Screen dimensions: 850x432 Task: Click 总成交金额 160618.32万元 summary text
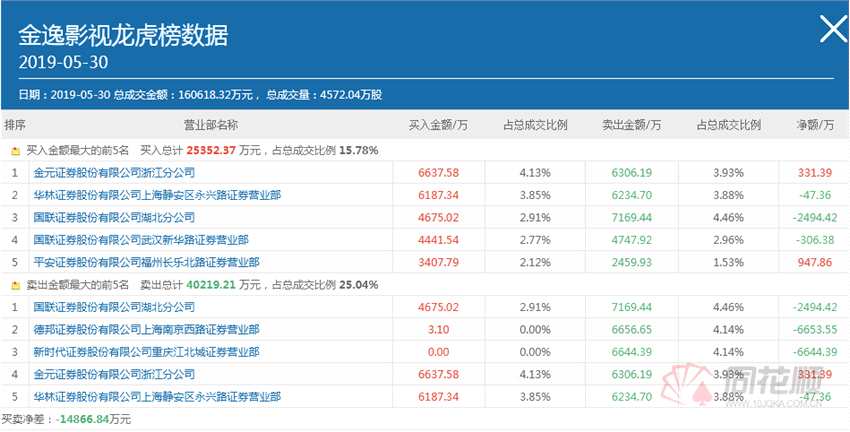coord(184,95)
